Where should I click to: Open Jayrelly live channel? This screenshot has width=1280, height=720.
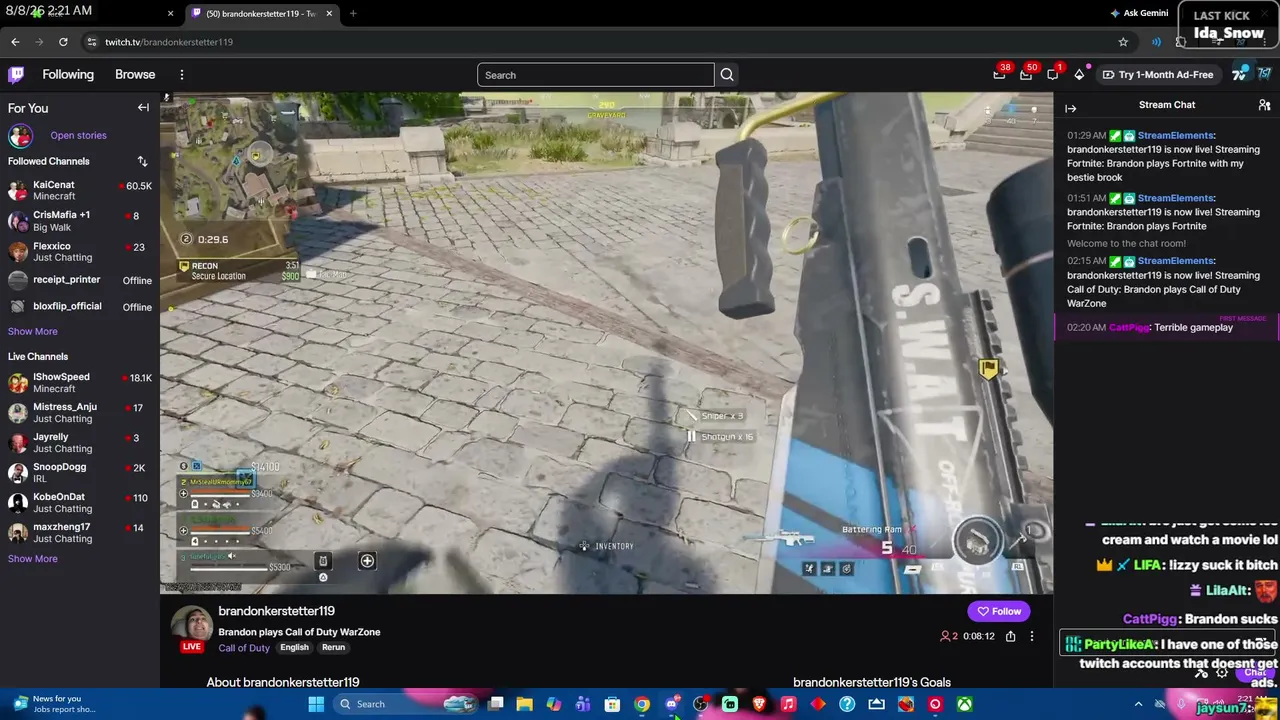point(80,443)
